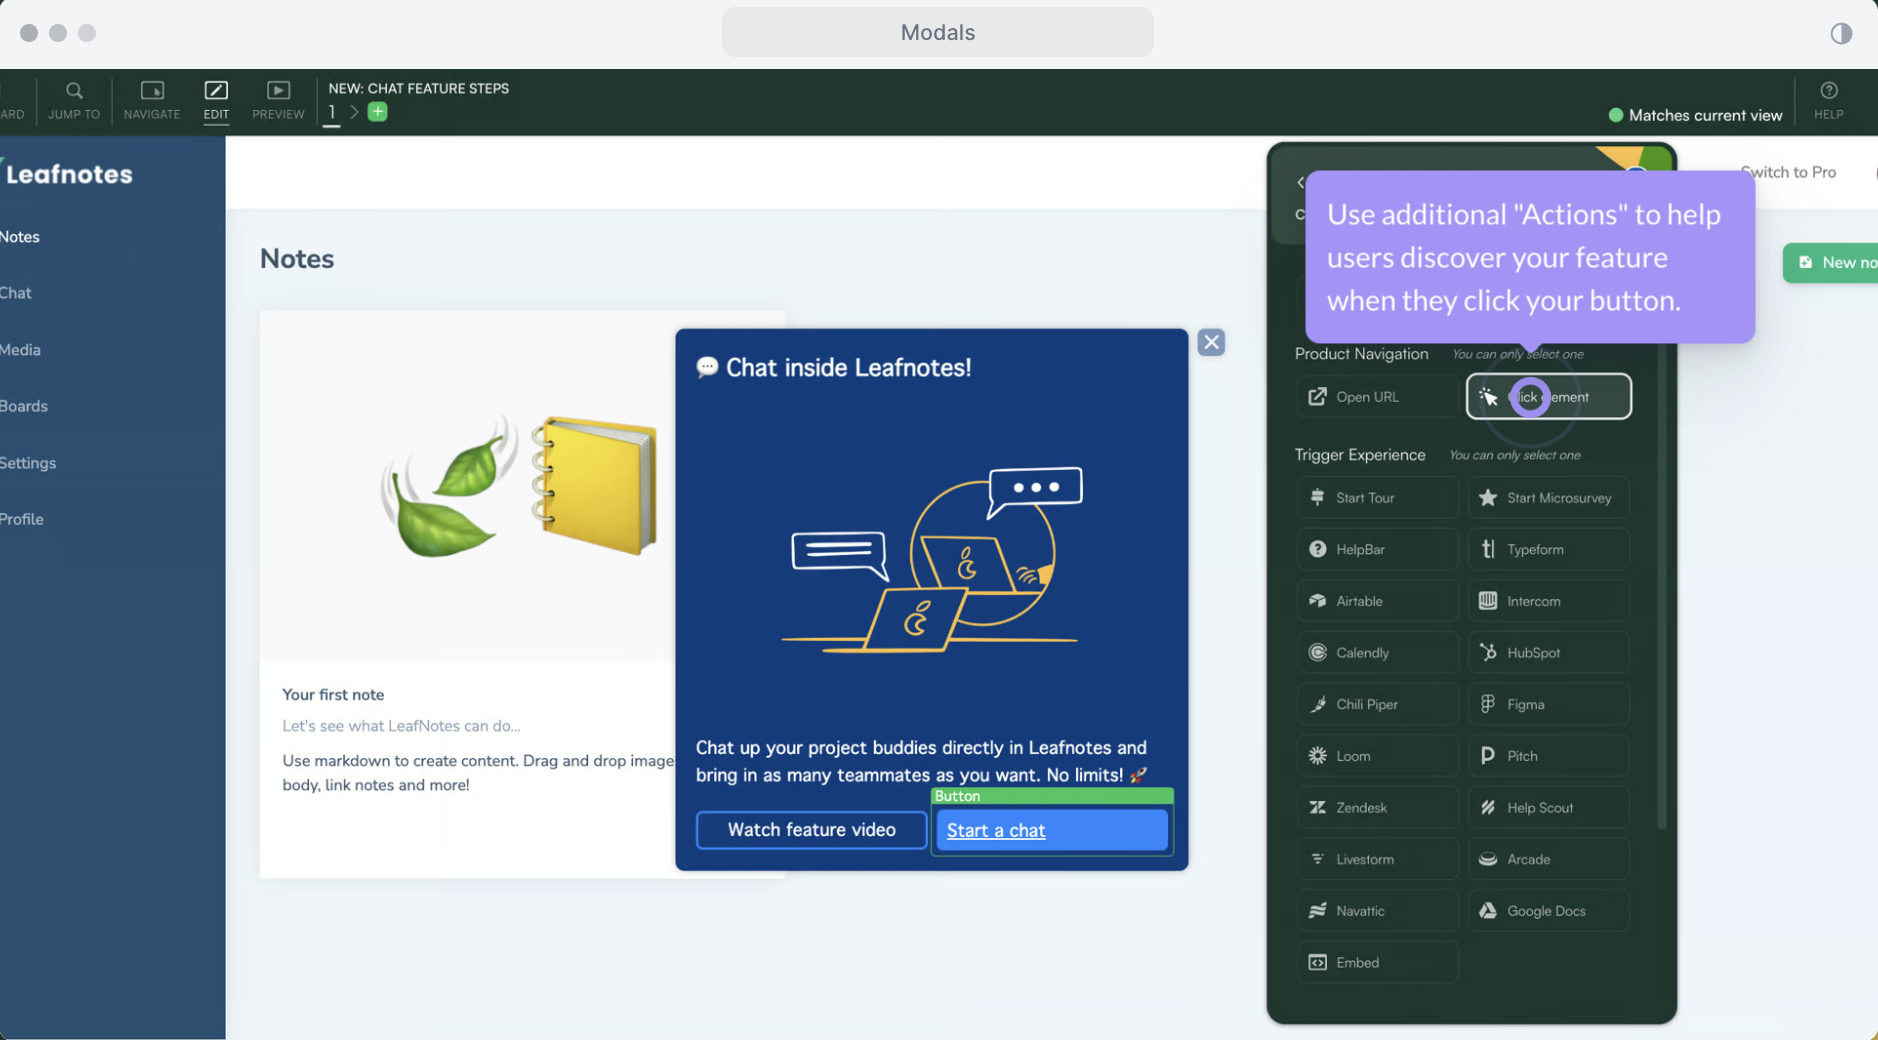Choose the Pitch integration
Screen dimensions: 1878x1040
point(1548,756)
